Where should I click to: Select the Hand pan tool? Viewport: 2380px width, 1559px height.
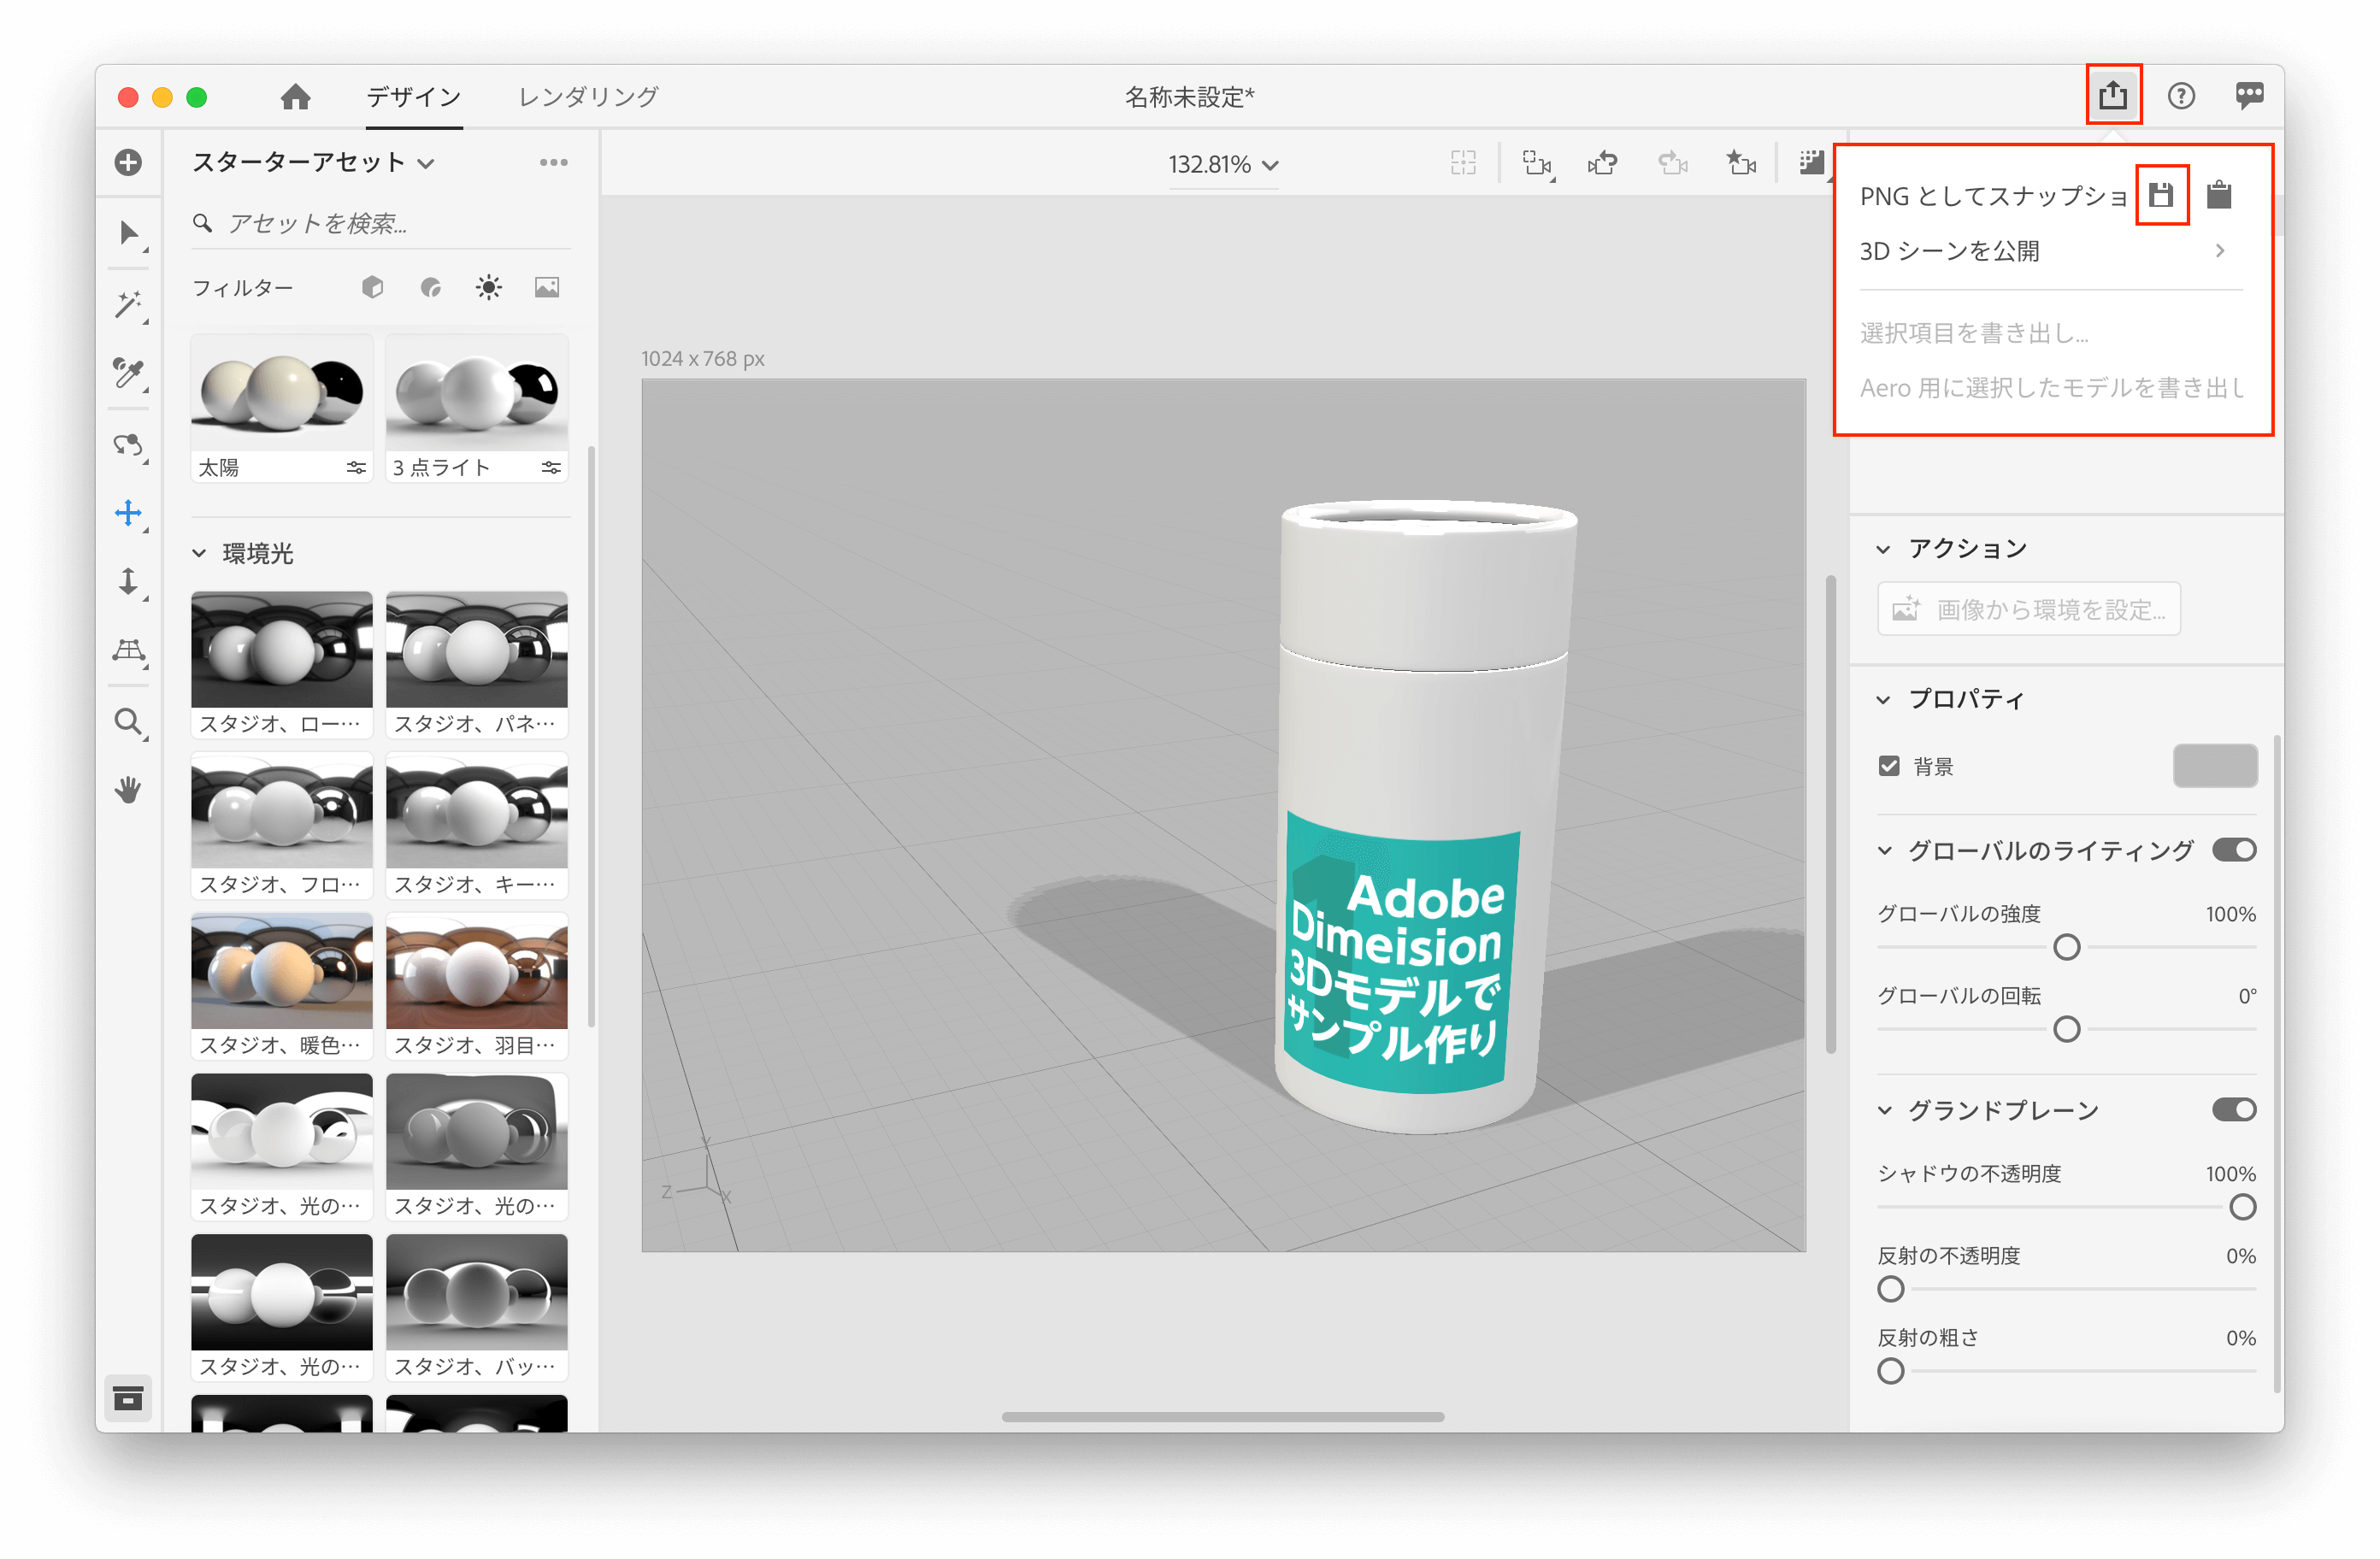pos(128,791)
